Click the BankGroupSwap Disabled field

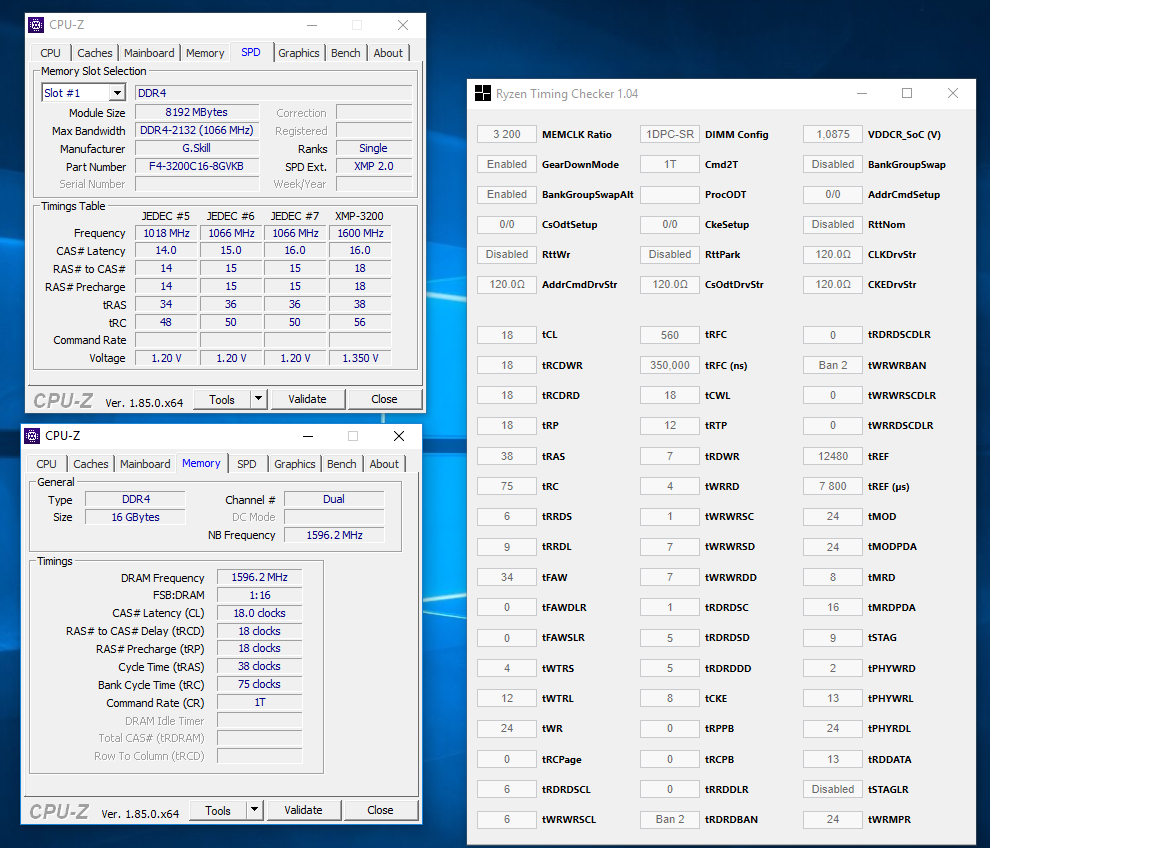833,164
